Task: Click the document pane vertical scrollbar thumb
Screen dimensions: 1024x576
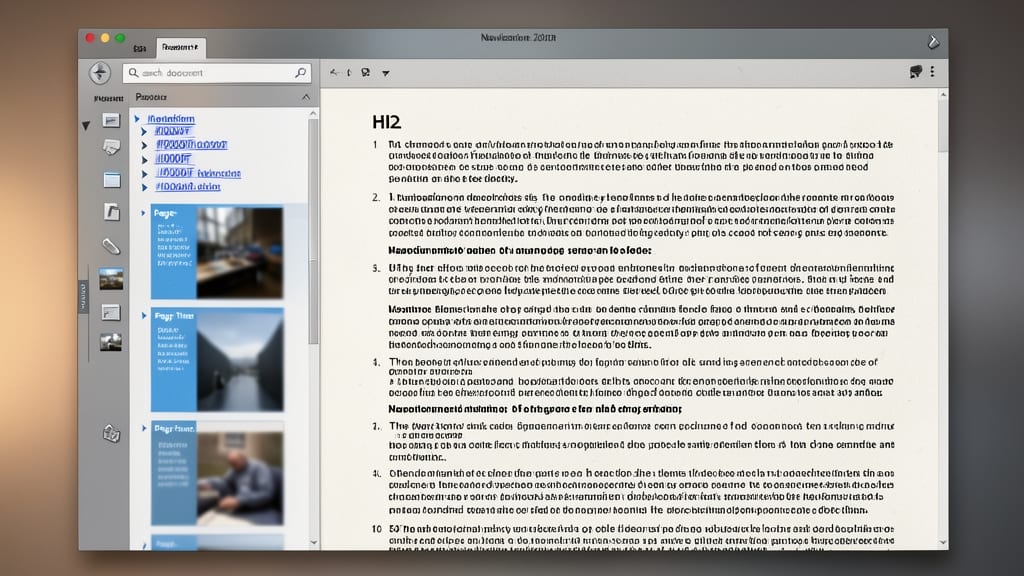Action: tap(942, 126)
